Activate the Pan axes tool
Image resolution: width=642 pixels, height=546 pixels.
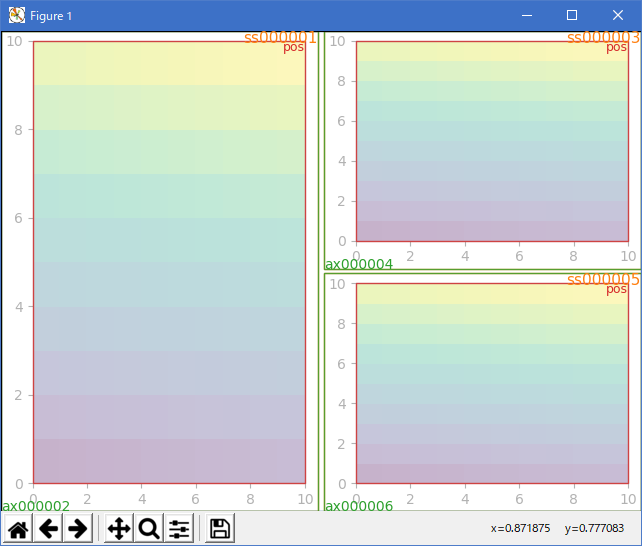coord(119,528)
